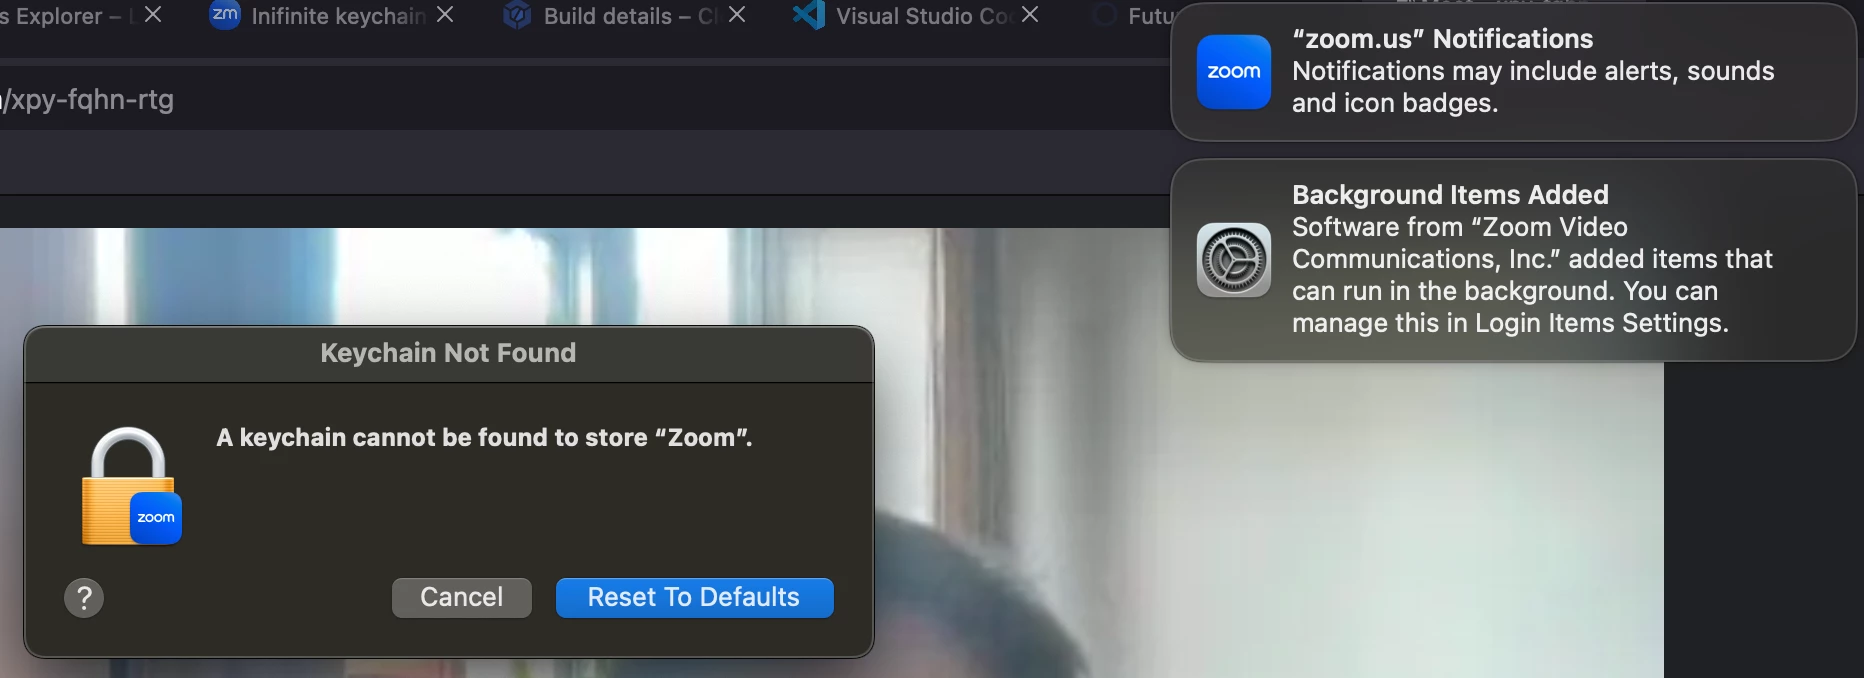
Task: Click the message 'A keychain cannot be found'
Action: click(x=484, y=438)
